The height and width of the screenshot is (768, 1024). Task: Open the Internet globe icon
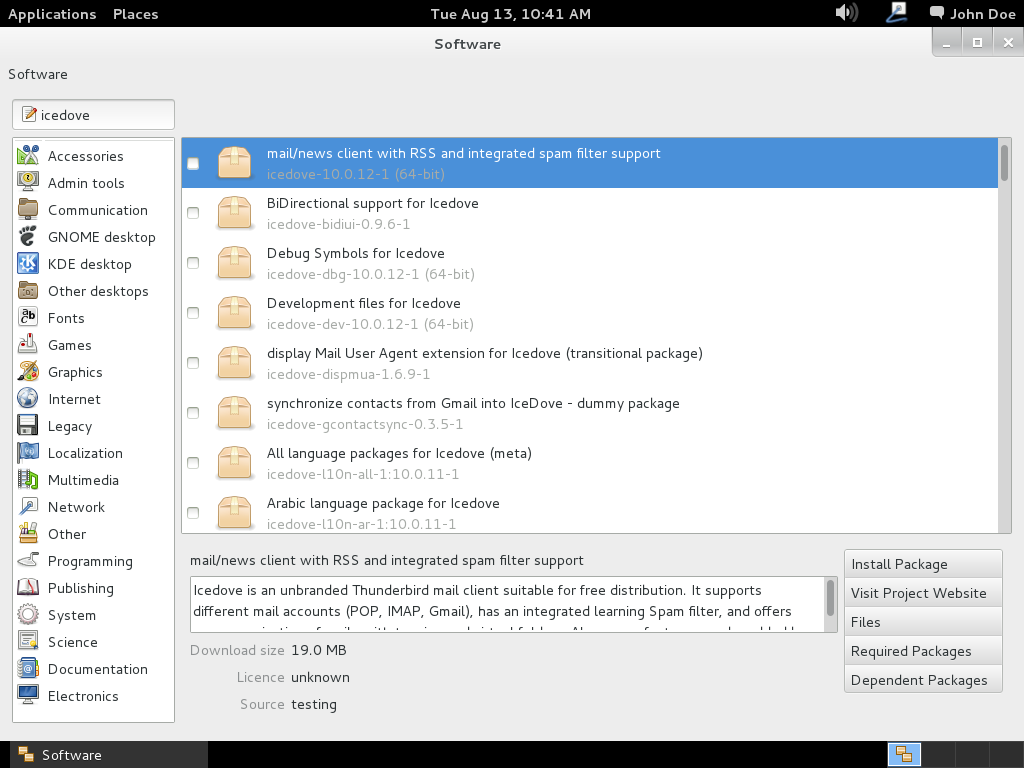(x=28, y=398)
